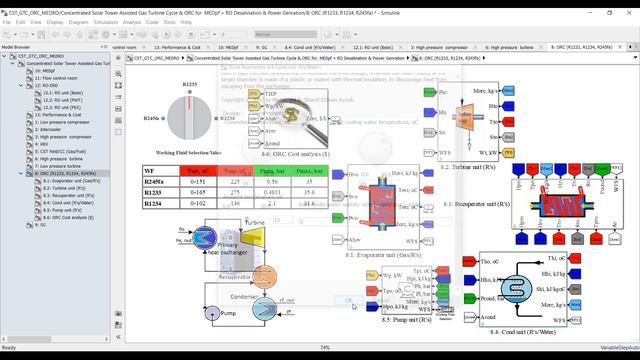Click the tab strip scroll-left arrow
The height and width of the screenshot is (360, 640).
[x=631, y=47]
